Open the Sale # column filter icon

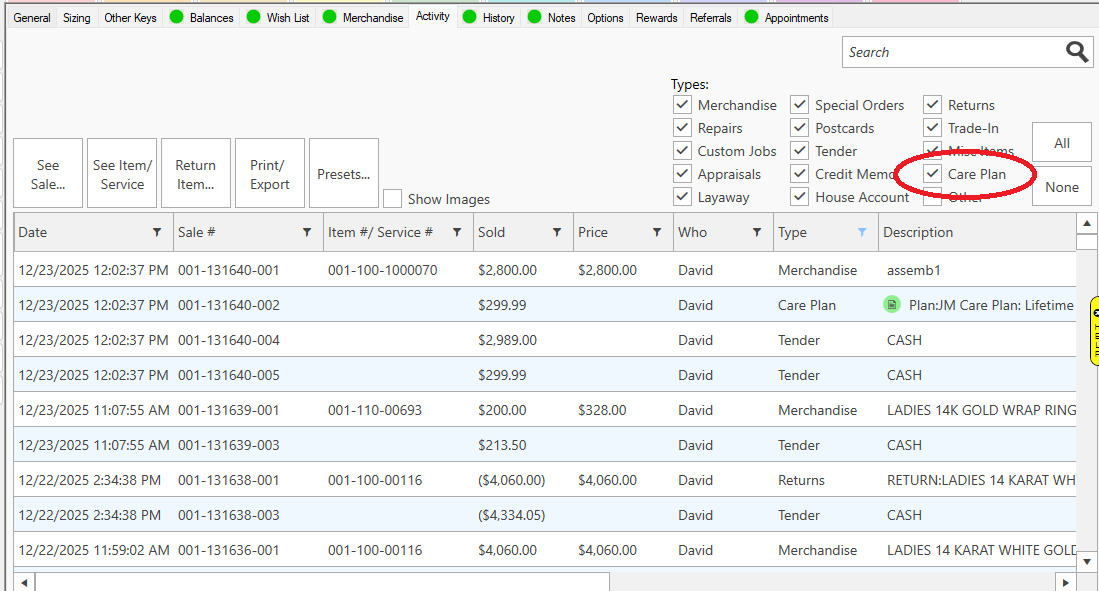pos(307,232)
